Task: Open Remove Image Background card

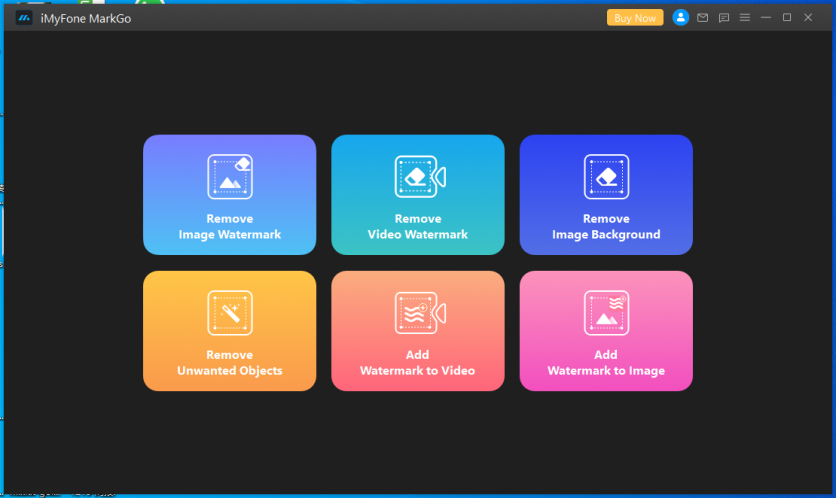Action: (606, 195)
